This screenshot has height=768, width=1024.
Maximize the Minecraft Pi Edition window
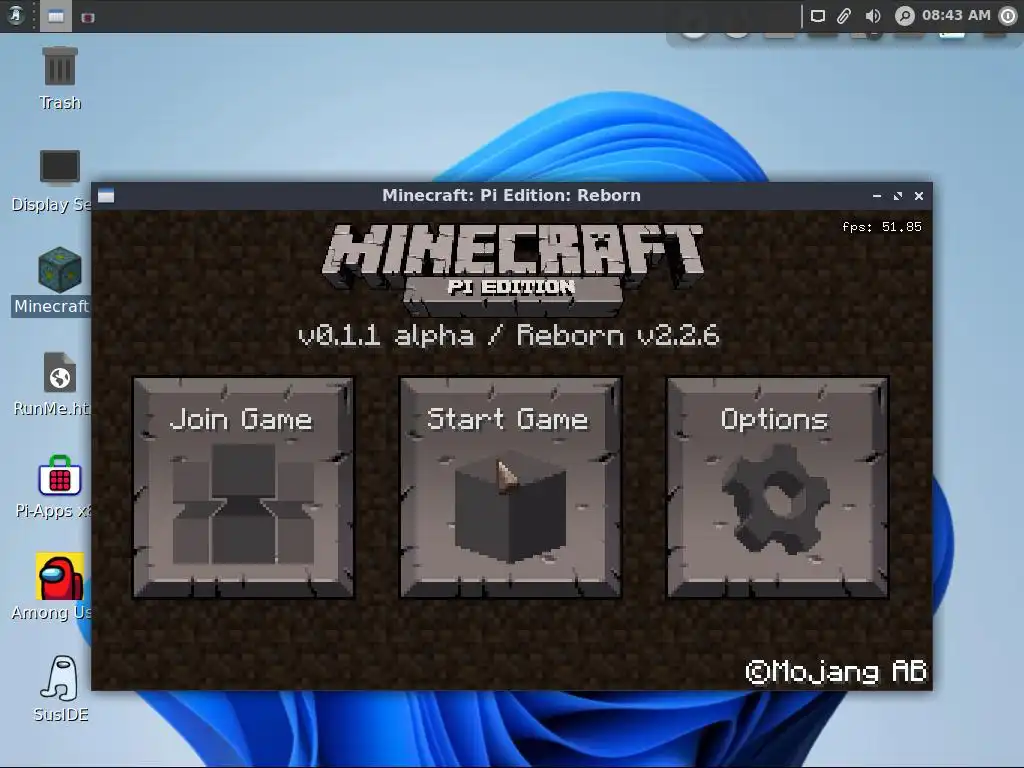coord(898,196)
